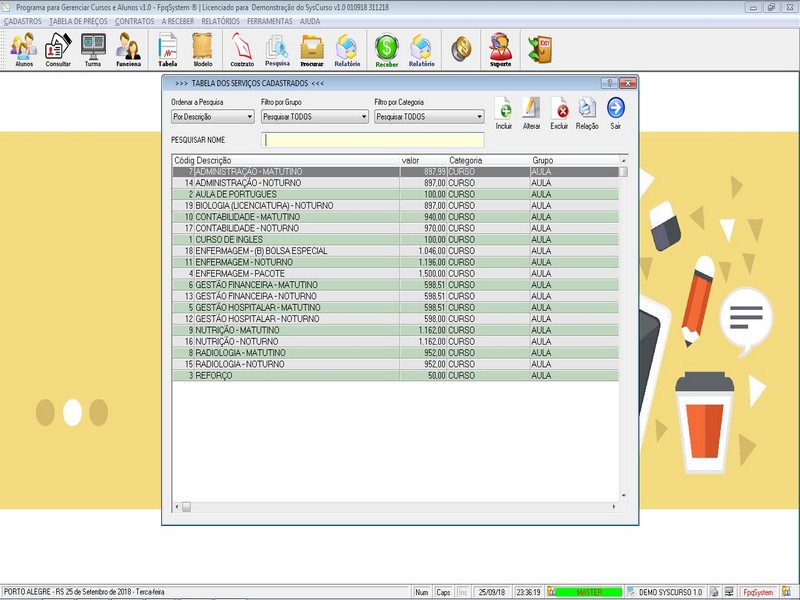The image size is (800, 600).
Task: Click the horizontal scrollbar of the table
Action: coord(400,507)
